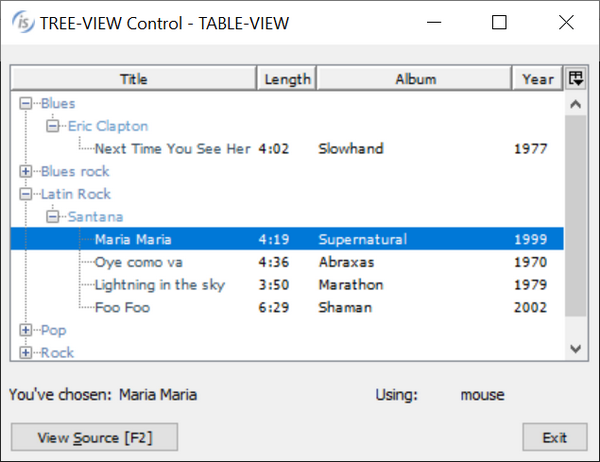The height and width of the screenshot is (462, 600).
Task: Click the application logo icon in title bar
Action: (x=22, y=22)
